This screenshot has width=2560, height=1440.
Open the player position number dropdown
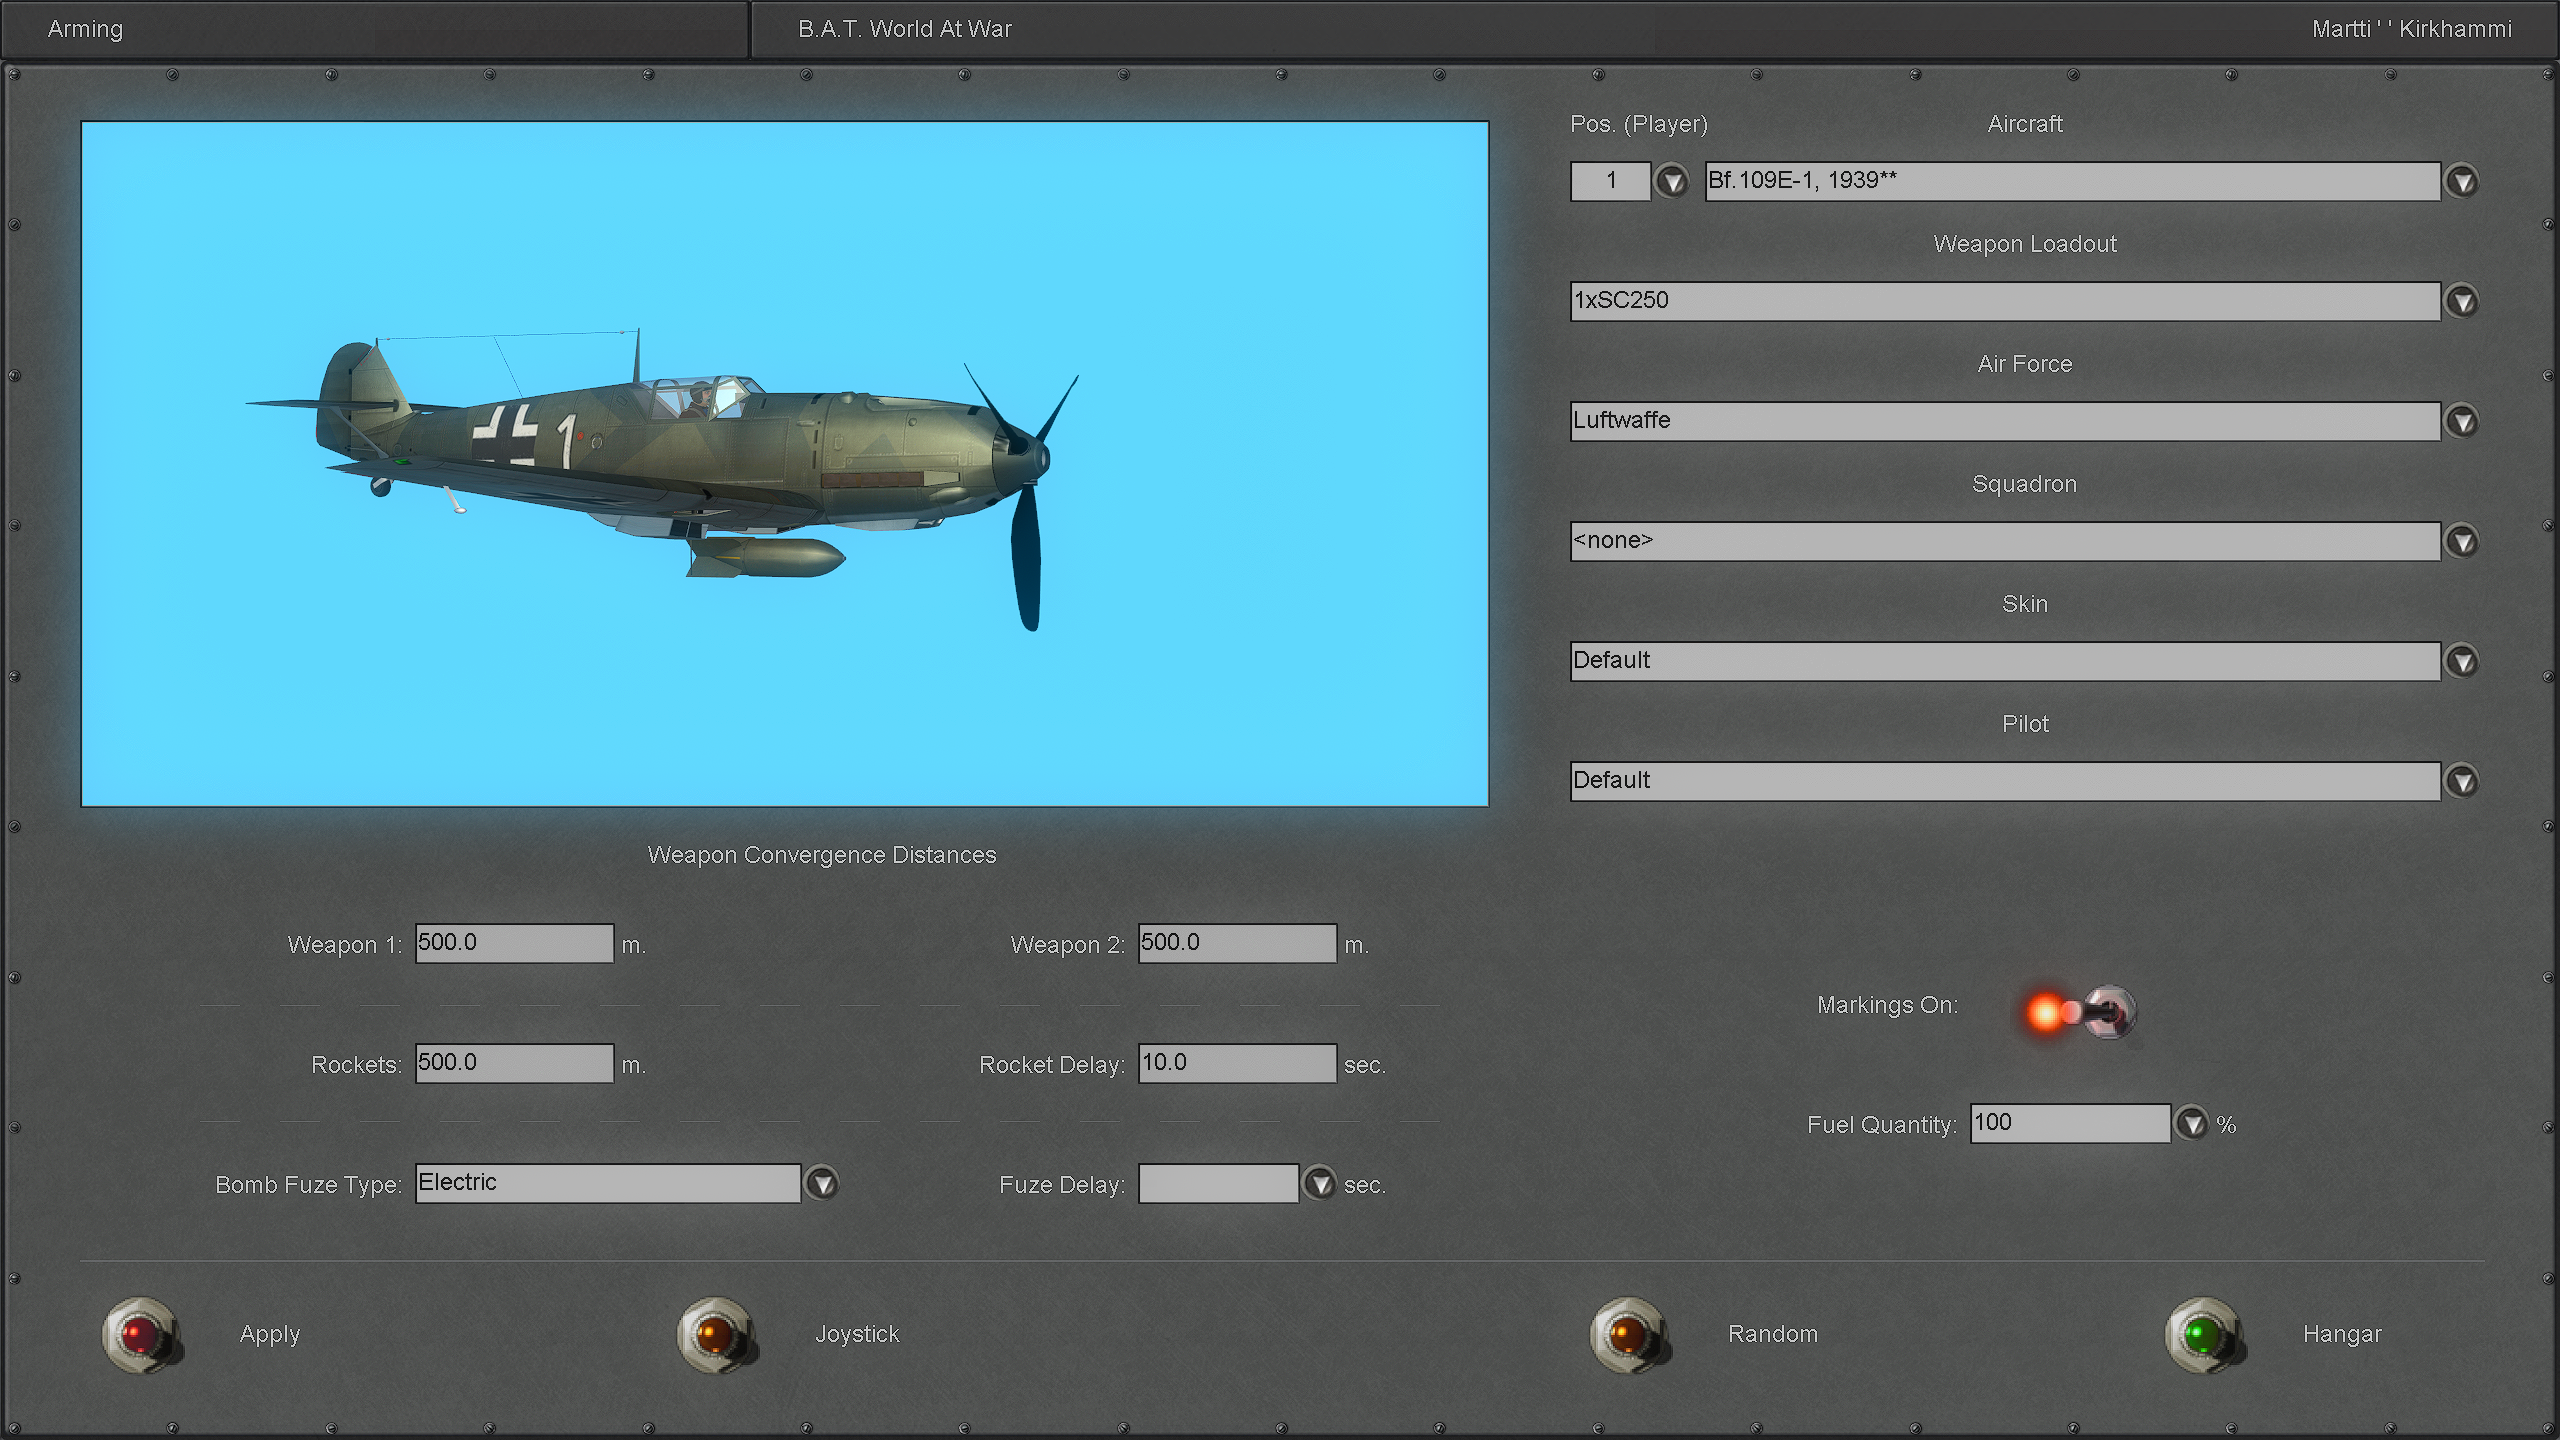pos(1671,182)
